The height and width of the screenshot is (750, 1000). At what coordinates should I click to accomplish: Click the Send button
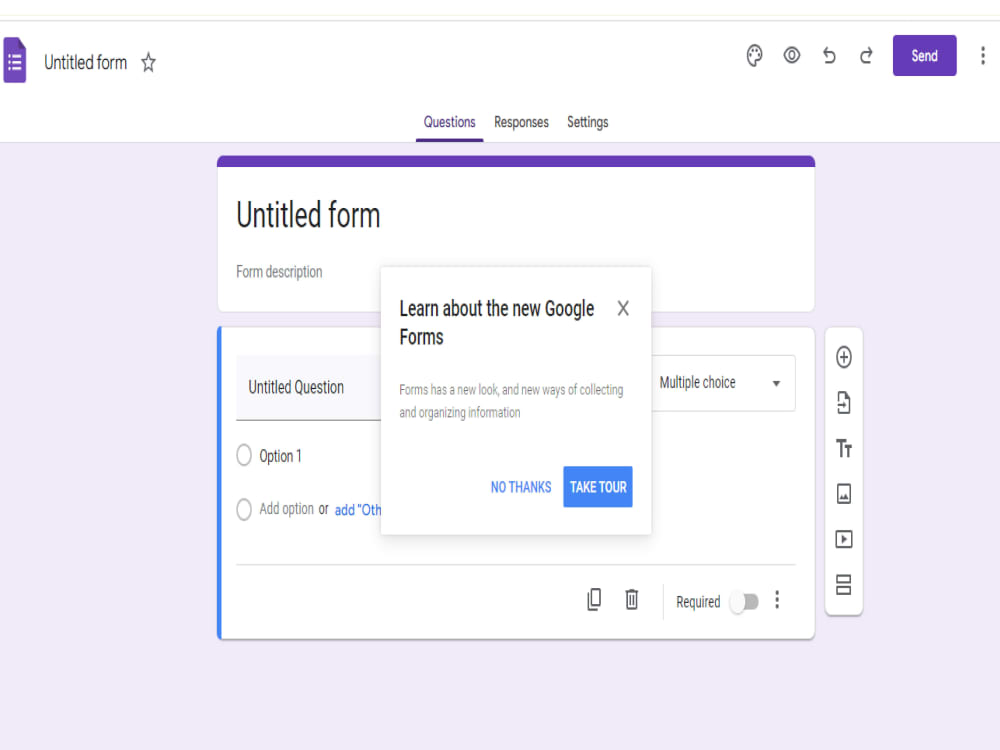pyautogui.click(x=924, y=55)
